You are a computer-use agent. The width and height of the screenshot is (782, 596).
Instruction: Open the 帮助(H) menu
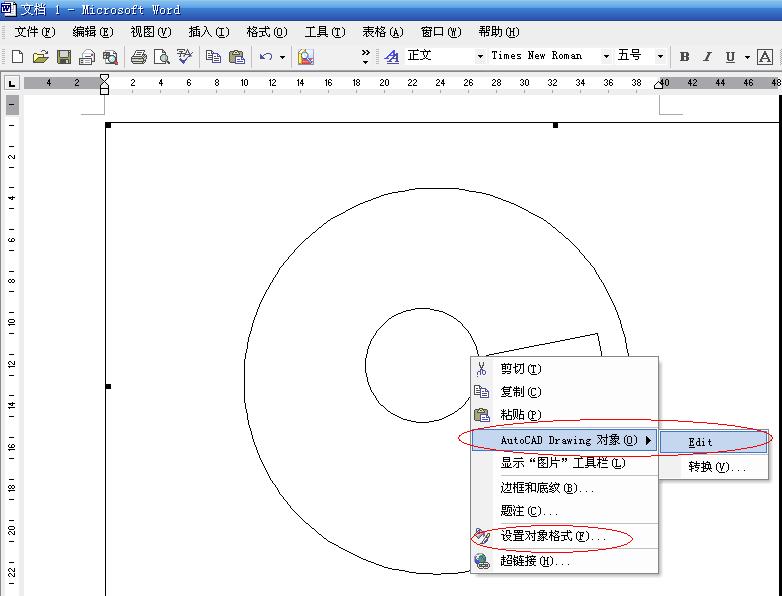pyautogui.click(x=499, y=32)
